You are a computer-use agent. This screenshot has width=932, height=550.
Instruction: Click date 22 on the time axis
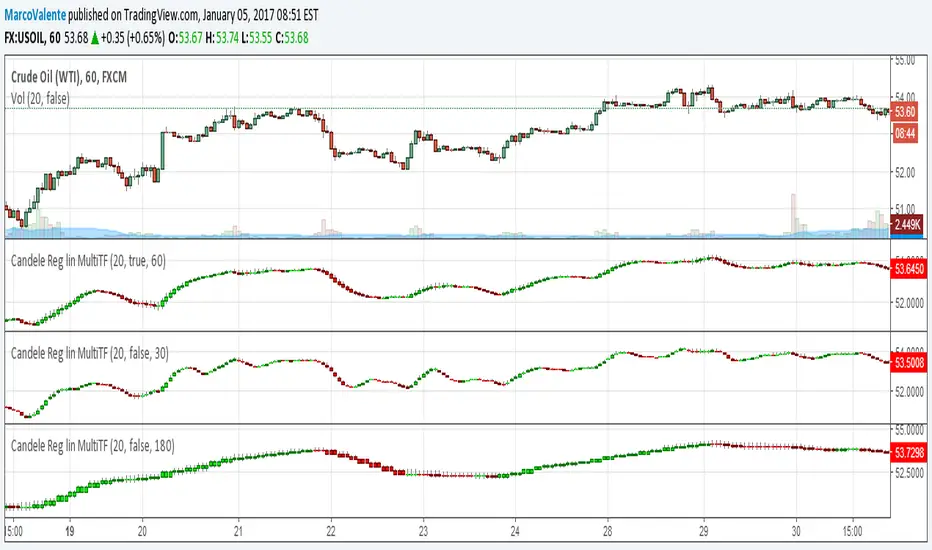coord(329,532)
